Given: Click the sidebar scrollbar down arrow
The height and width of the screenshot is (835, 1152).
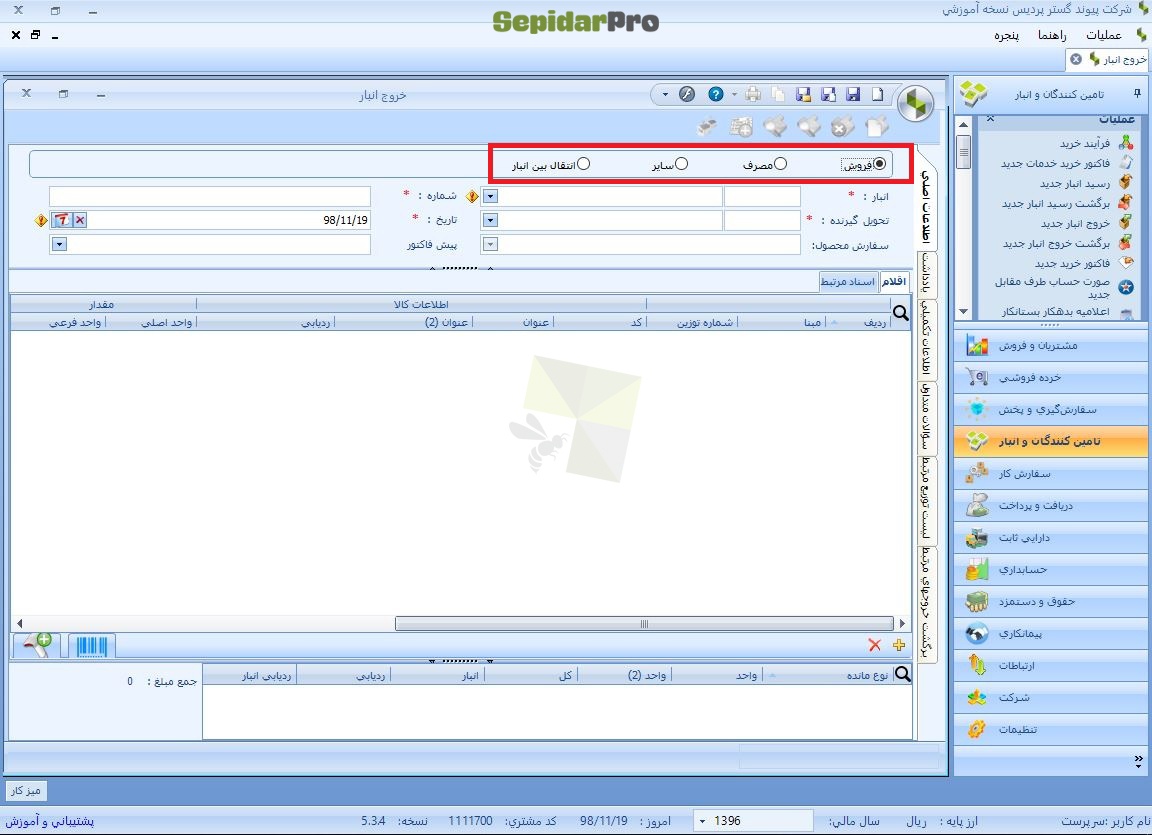Looking at the screenshot, I should (963, 312).
